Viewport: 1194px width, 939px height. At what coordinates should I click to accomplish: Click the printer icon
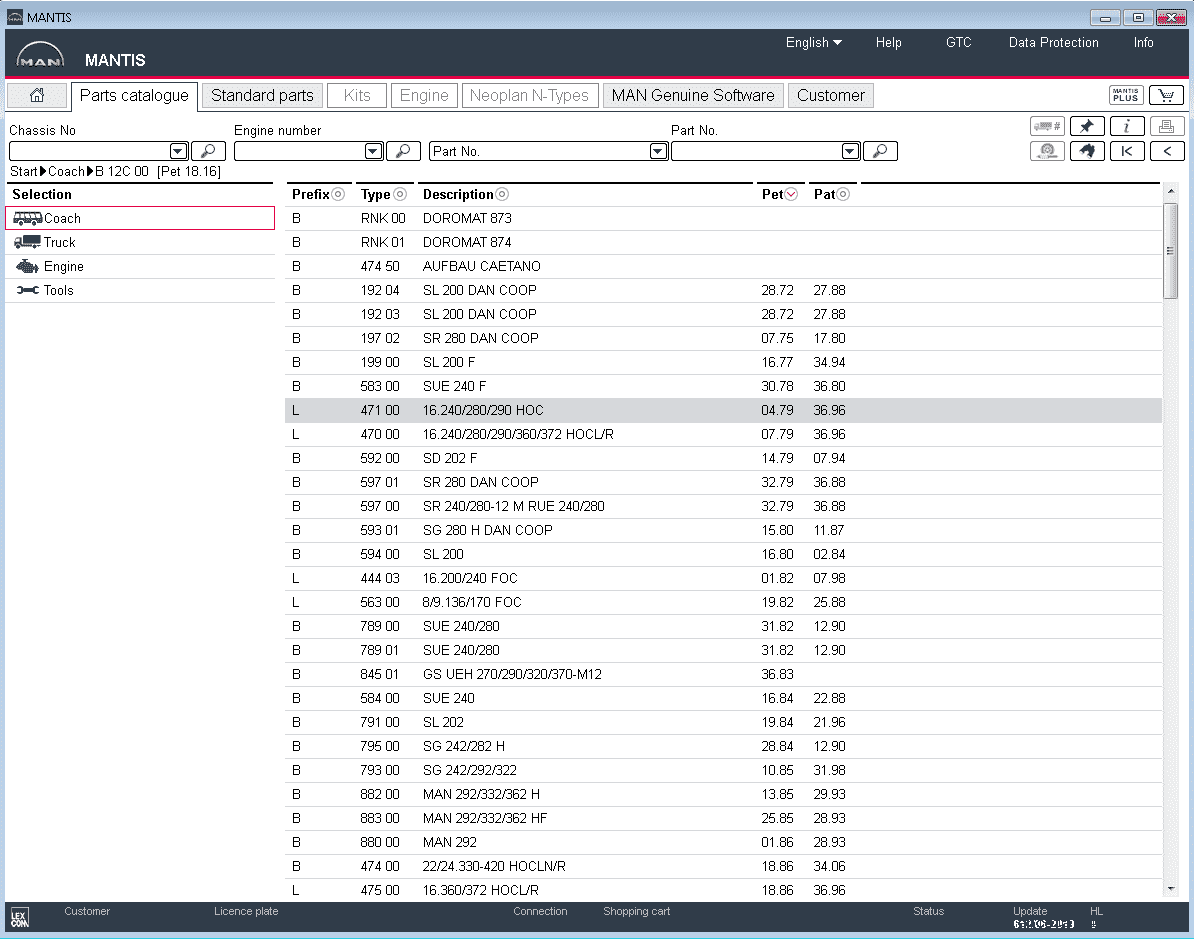click(1166, 126)
